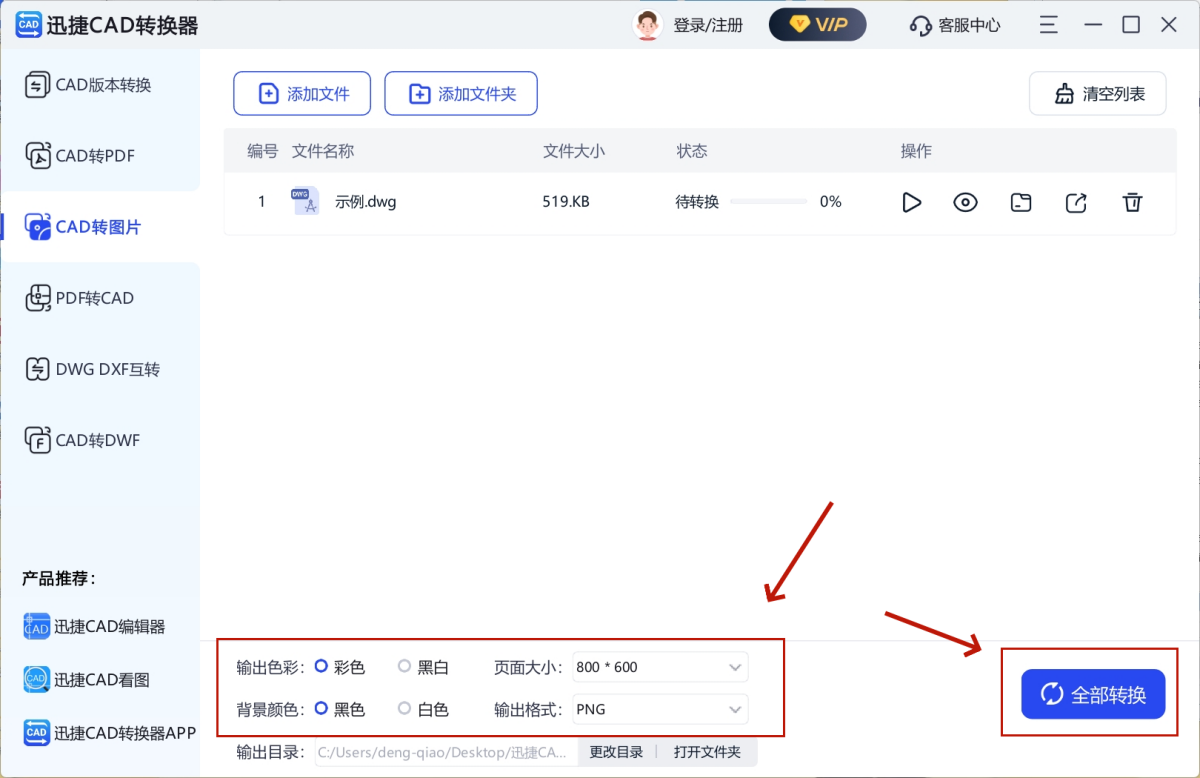This screenshot has width=1200, height=778.
Task: Switch to CAD转PDF tab
Action: (x=100, y=156)
